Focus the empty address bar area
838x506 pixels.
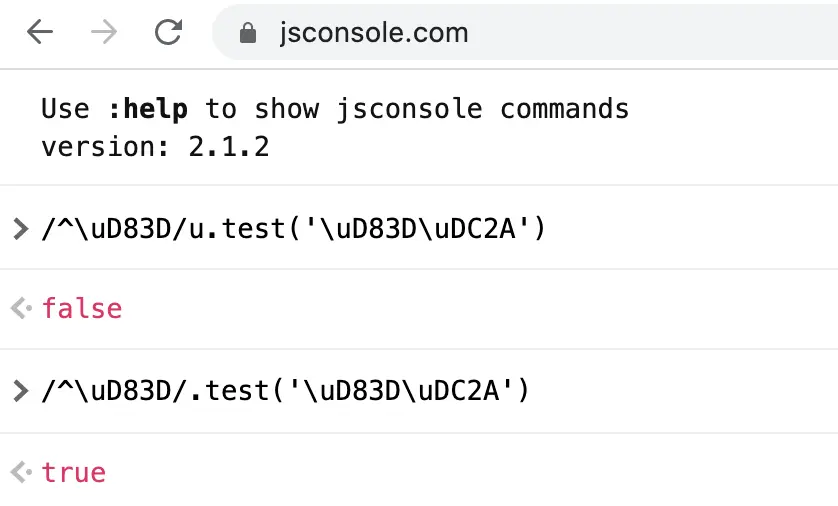(x=652, y=33)
